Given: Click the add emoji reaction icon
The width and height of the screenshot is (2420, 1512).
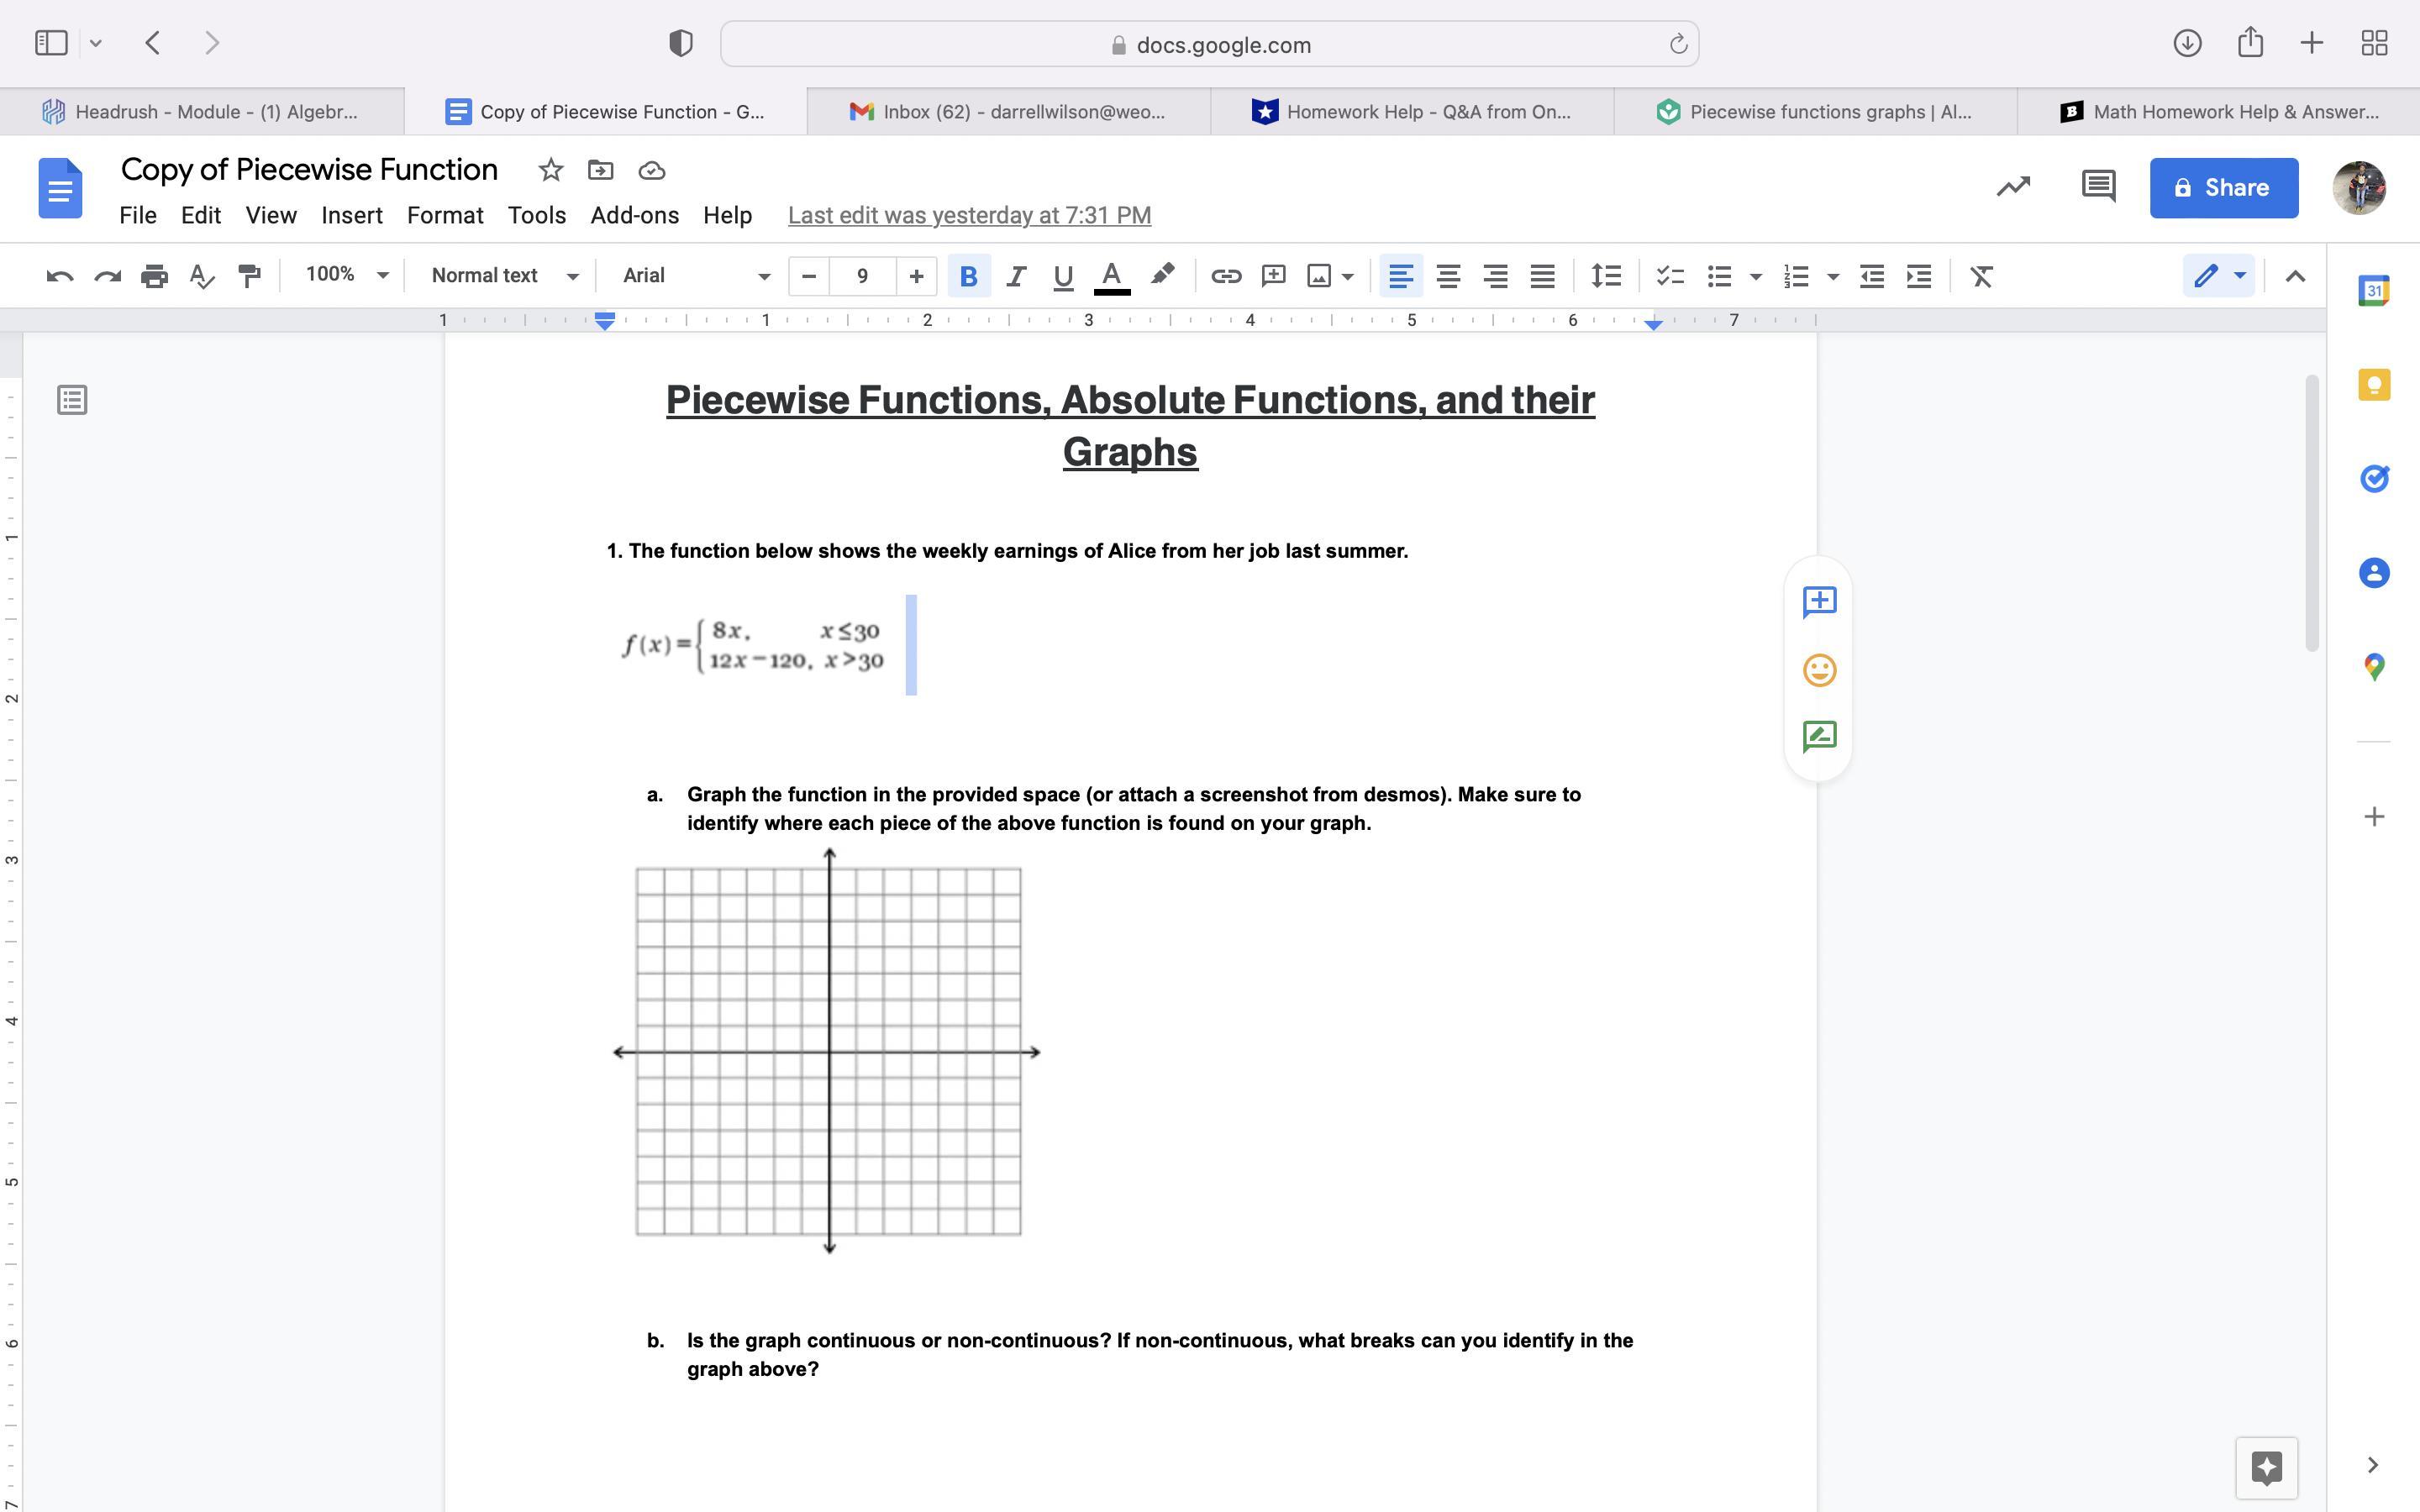Looking at the screenshot, I should click(x=1819, y=669).
